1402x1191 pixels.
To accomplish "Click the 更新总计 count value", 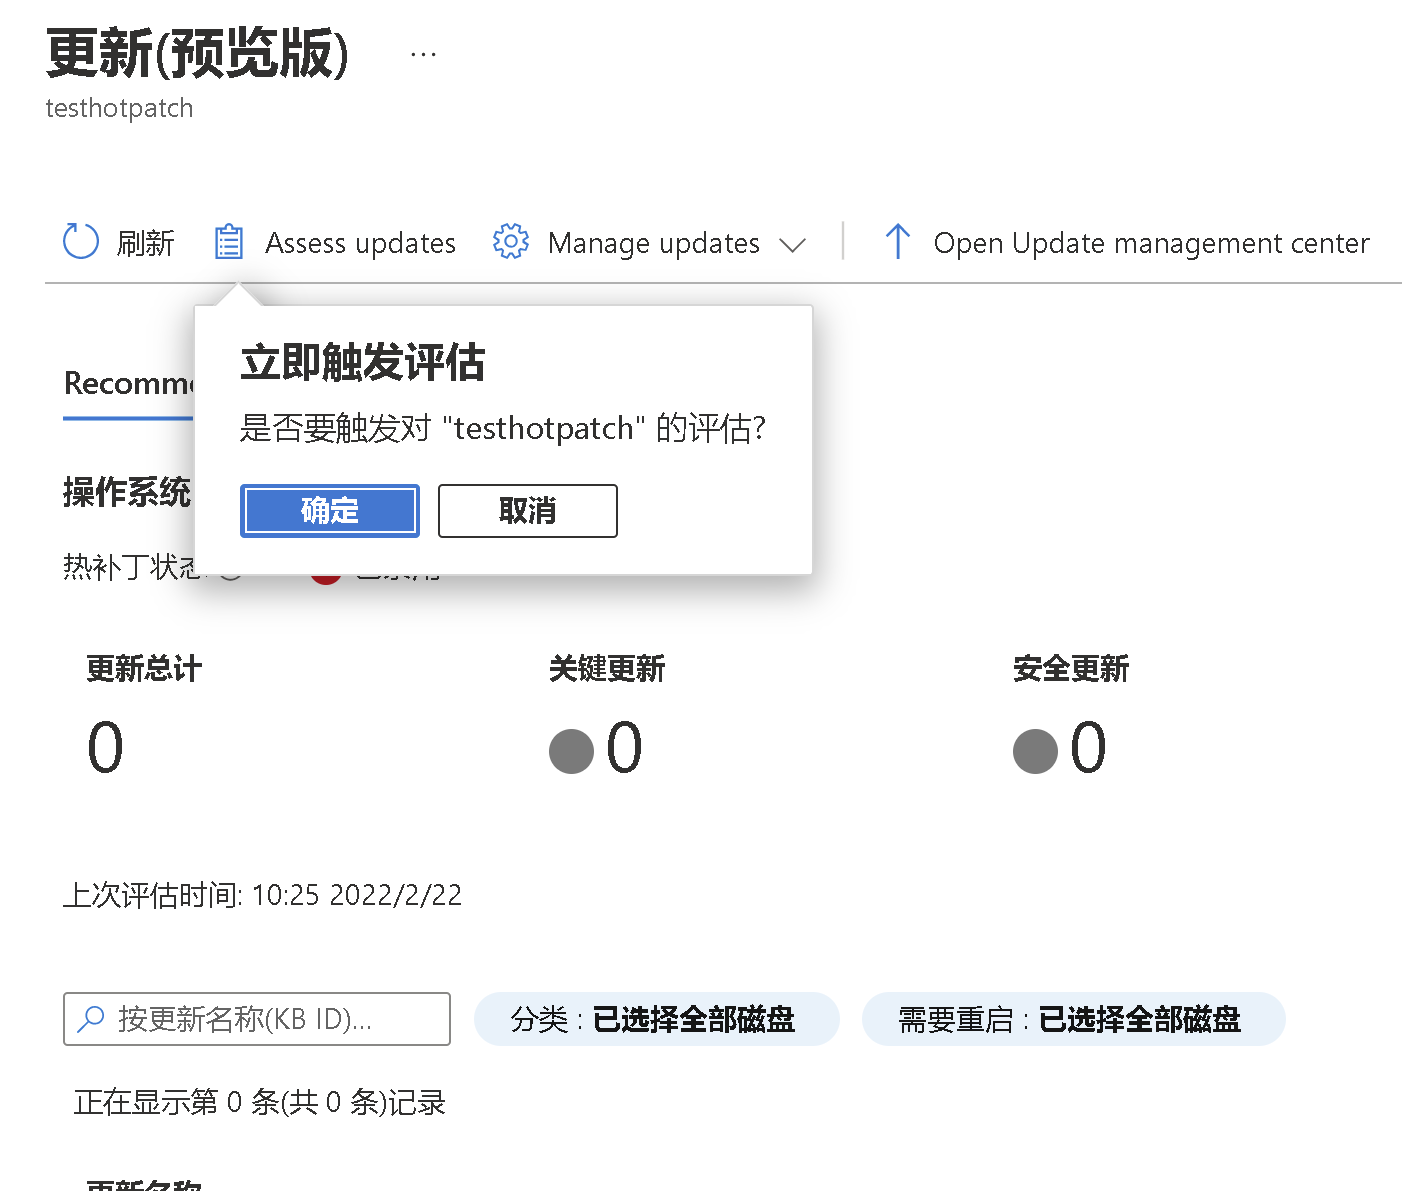I will pyautogui.click(x=105, y=748).
